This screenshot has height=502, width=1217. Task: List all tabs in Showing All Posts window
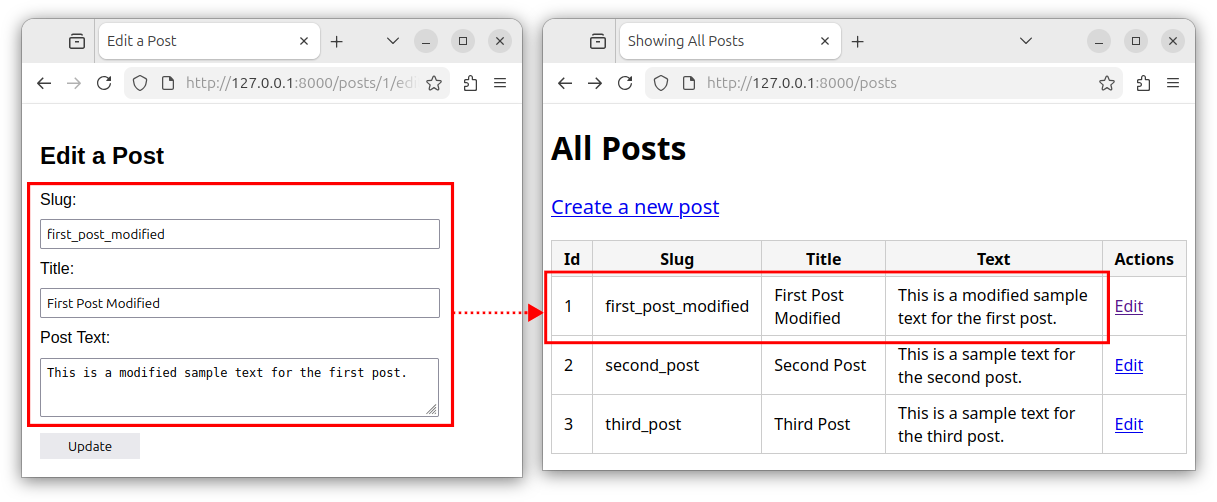tap(1026, 41)
